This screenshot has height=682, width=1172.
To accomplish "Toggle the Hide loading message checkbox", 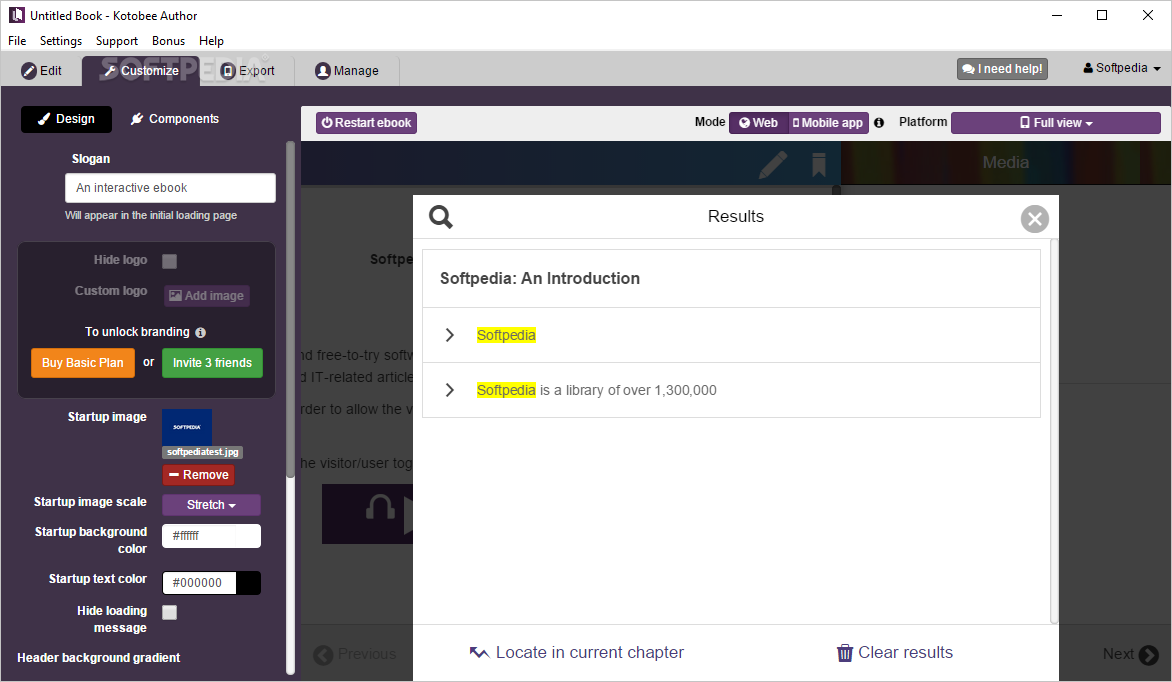I will tap(170, 612).
